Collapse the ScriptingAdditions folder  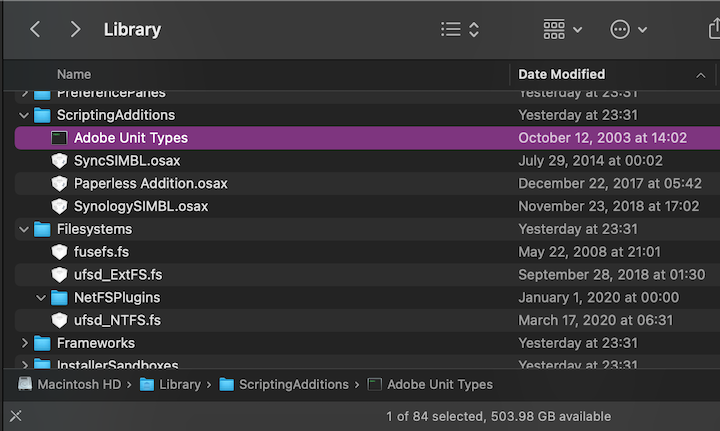24,115
